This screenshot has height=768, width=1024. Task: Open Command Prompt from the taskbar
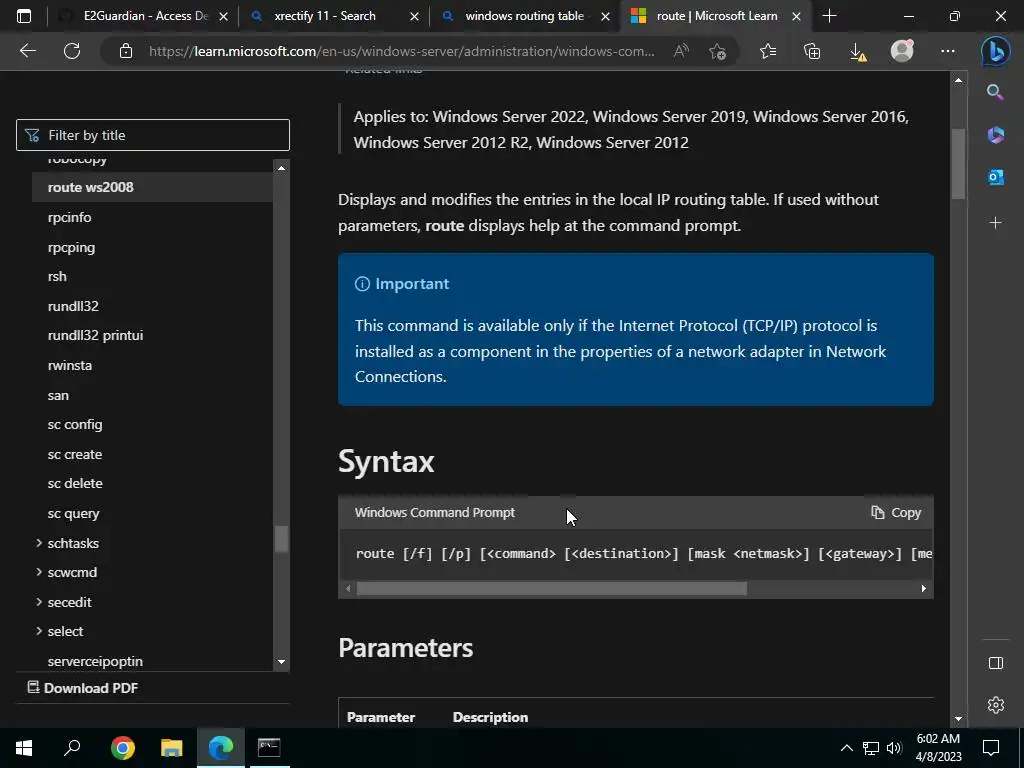click(269, 748)
